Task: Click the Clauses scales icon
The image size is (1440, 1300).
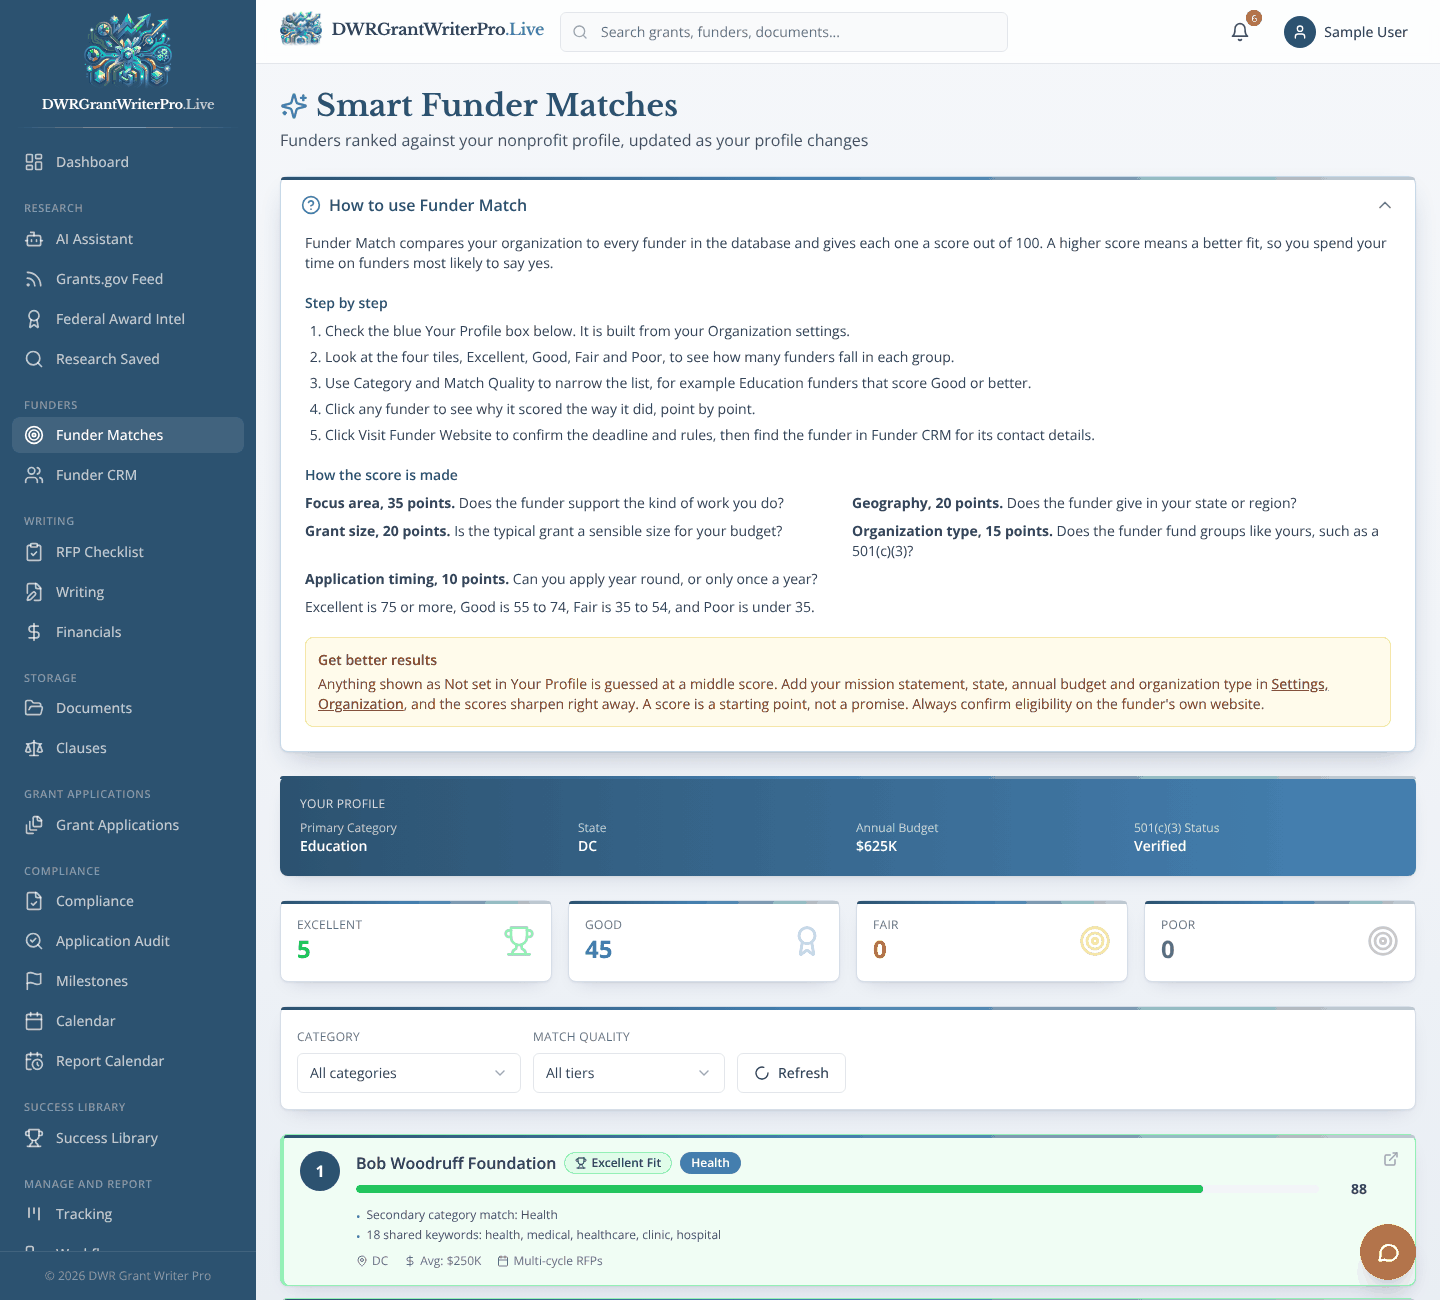Action: coord(34,748)
